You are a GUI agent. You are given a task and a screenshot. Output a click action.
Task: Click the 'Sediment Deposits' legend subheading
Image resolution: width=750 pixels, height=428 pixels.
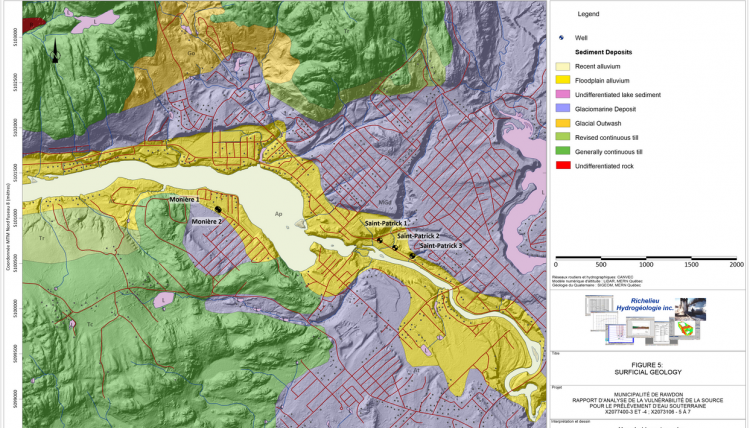(603, 52)
